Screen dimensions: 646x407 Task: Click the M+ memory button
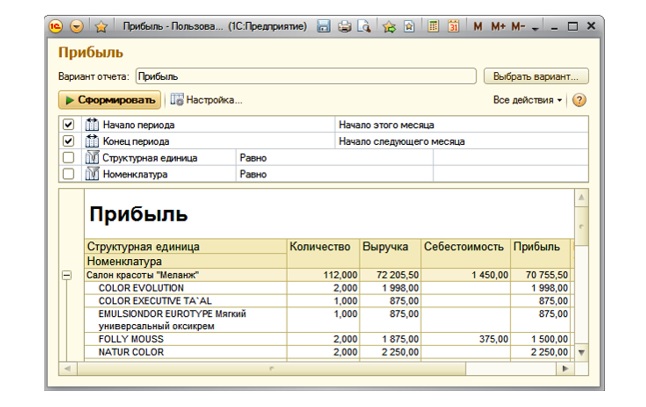[x=498, y=27]
